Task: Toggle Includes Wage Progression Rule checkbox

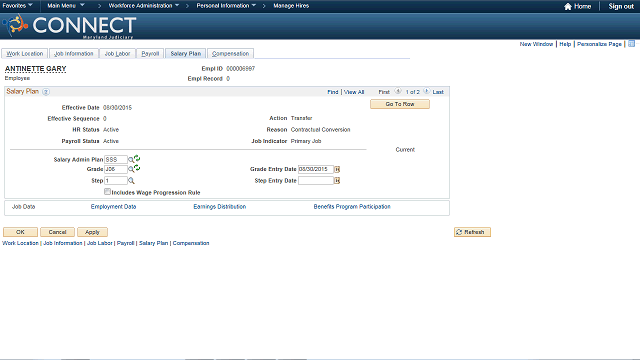Action: pyautogui.click(x=107, y=191)
